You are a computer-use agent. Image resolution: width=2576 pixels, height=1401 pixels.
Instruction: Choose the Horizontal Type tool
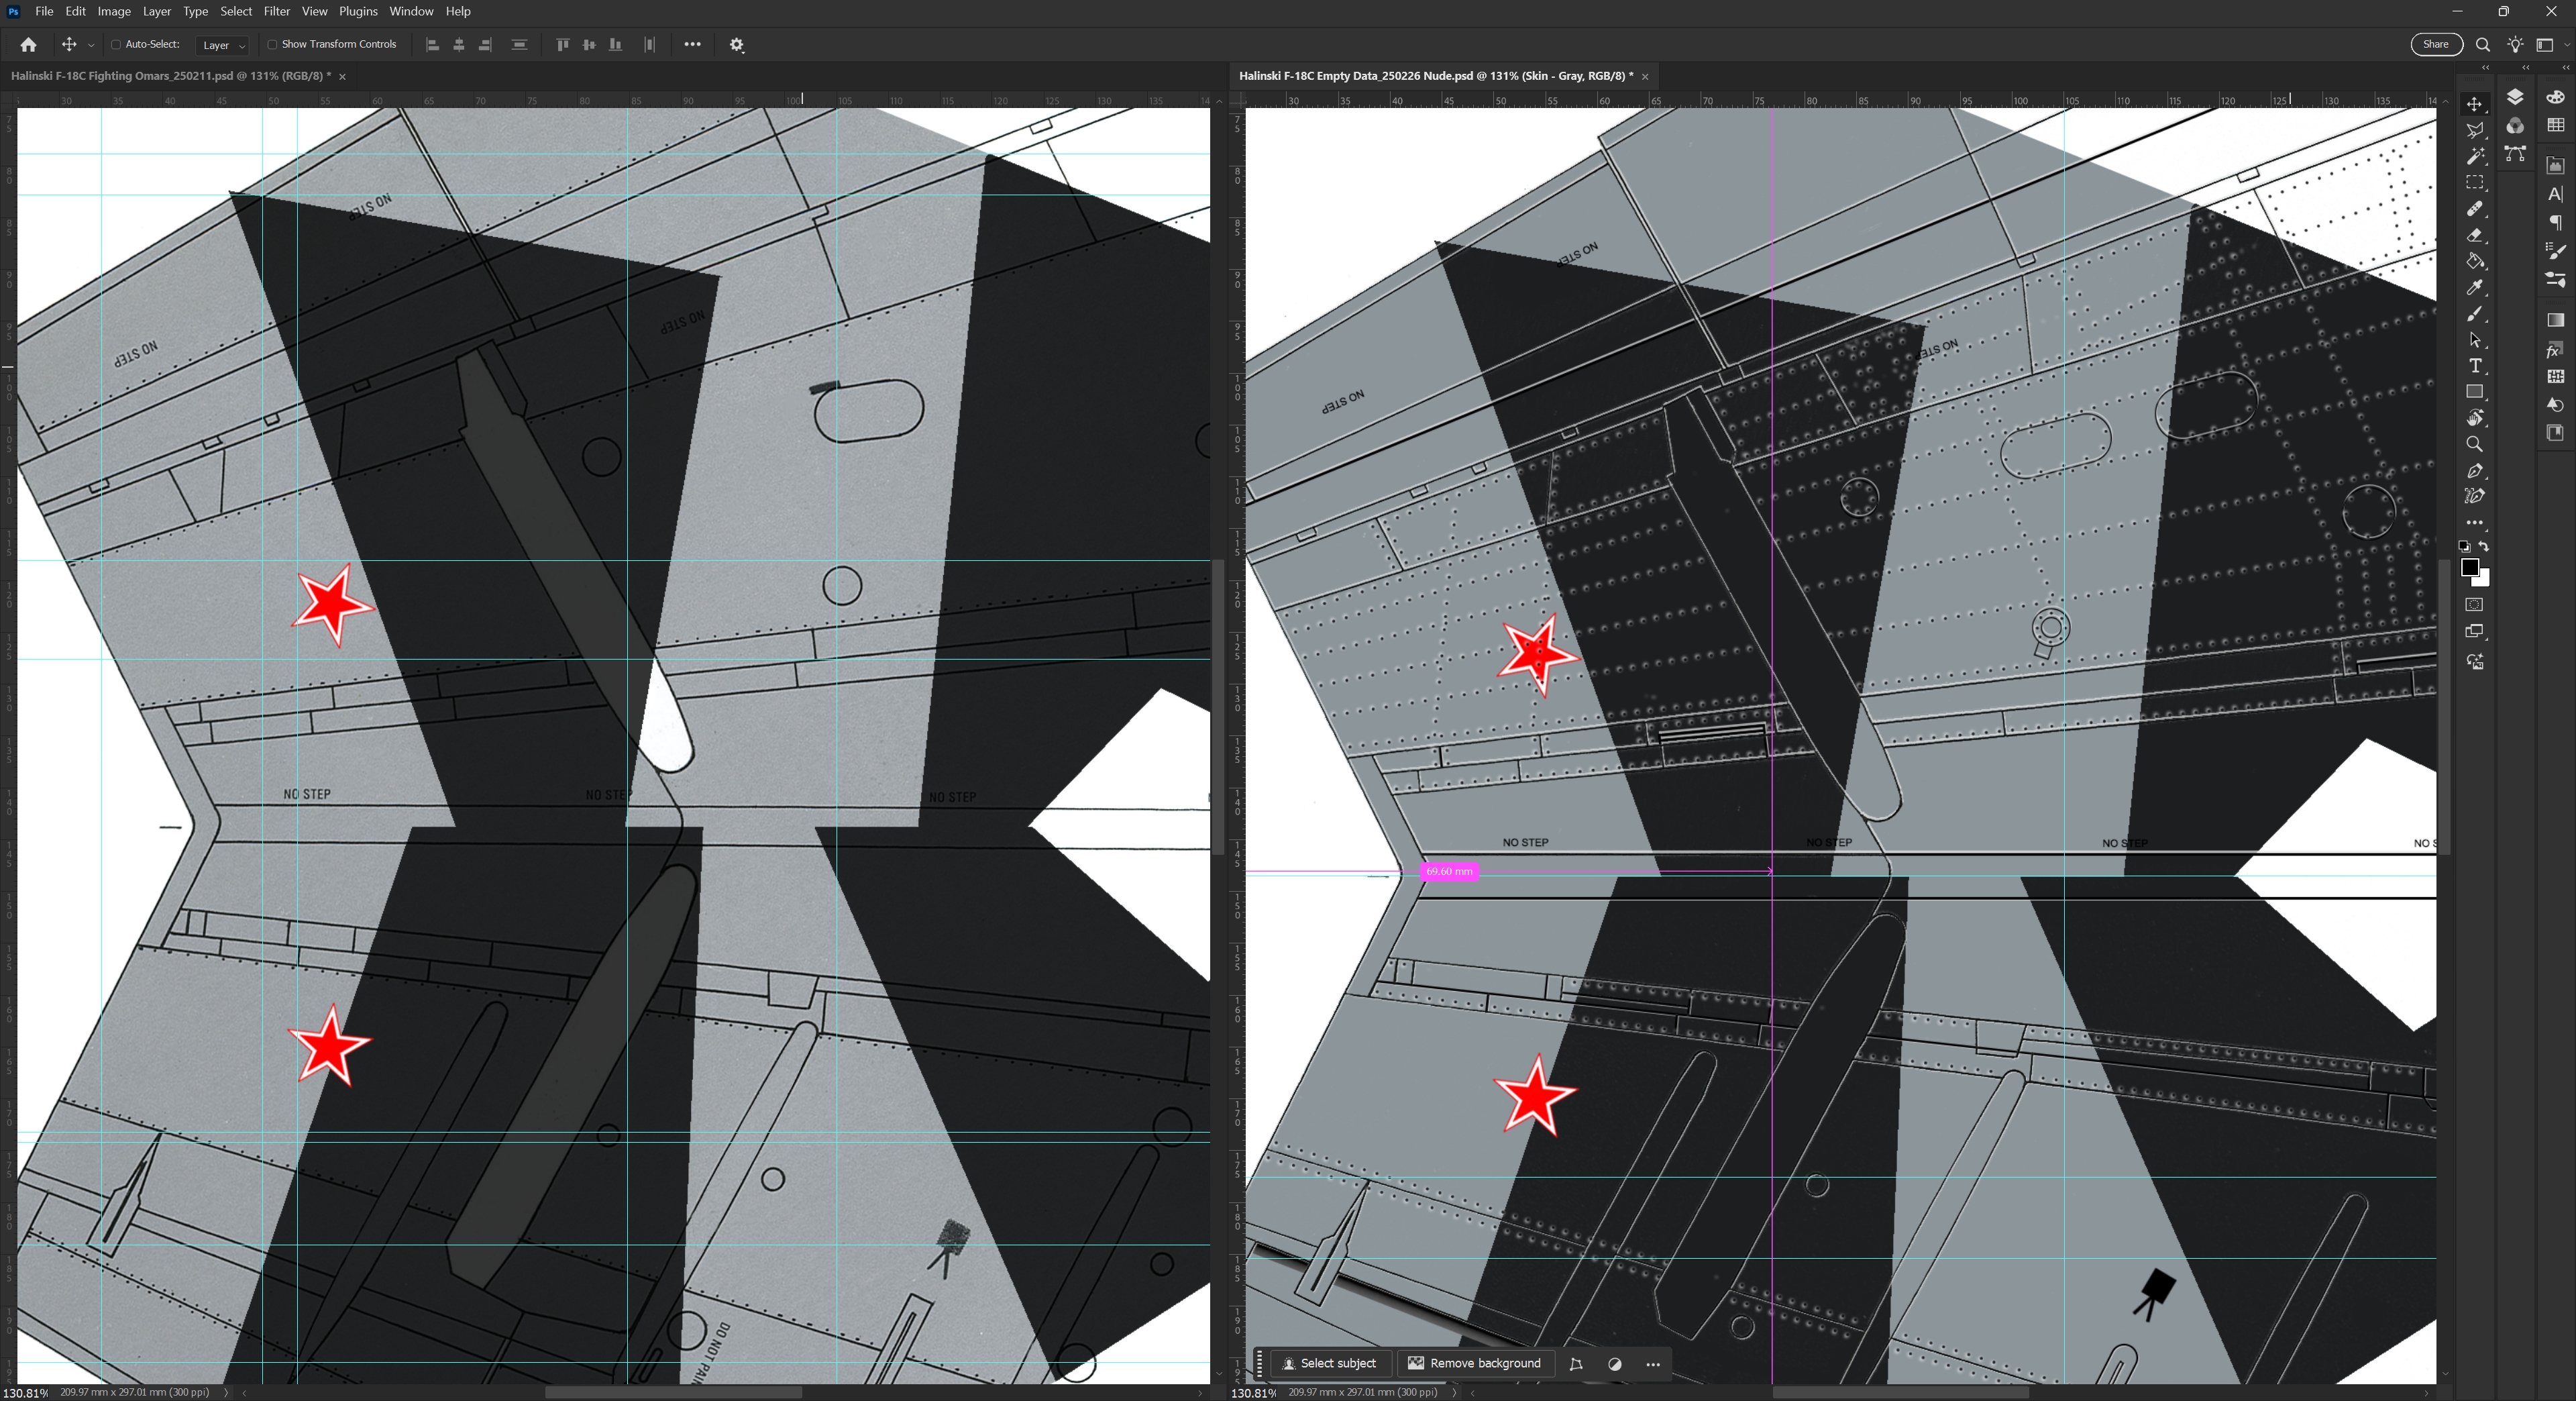[2474, 366]
